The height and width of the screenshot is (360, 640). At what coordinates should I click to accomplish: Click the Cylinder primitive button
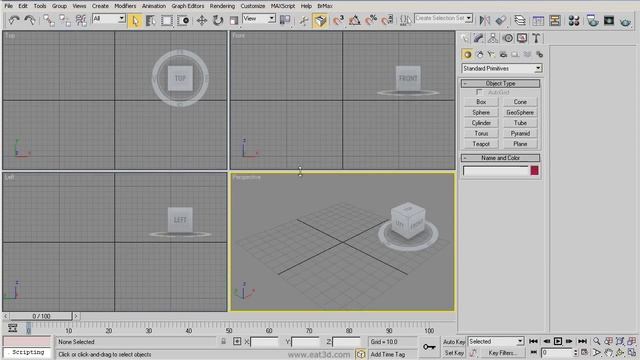pyautogui.click(x=481, y=123)
